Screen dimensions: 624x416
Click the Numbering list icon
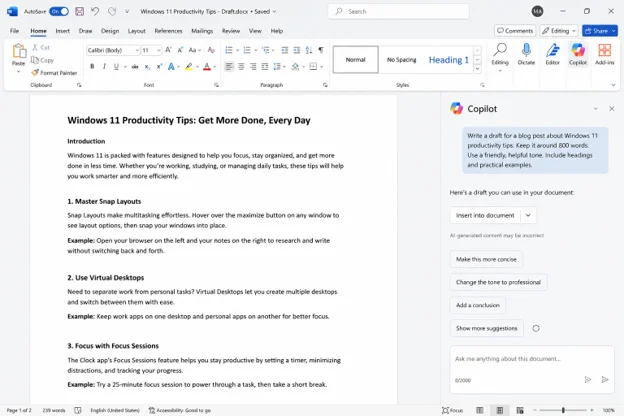[247, 50]
